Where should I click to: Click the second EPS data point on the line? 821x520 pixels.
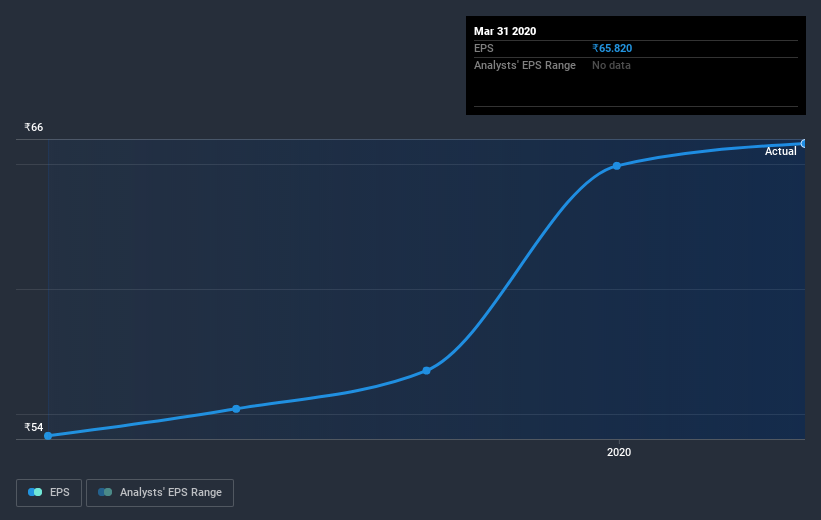236,409
